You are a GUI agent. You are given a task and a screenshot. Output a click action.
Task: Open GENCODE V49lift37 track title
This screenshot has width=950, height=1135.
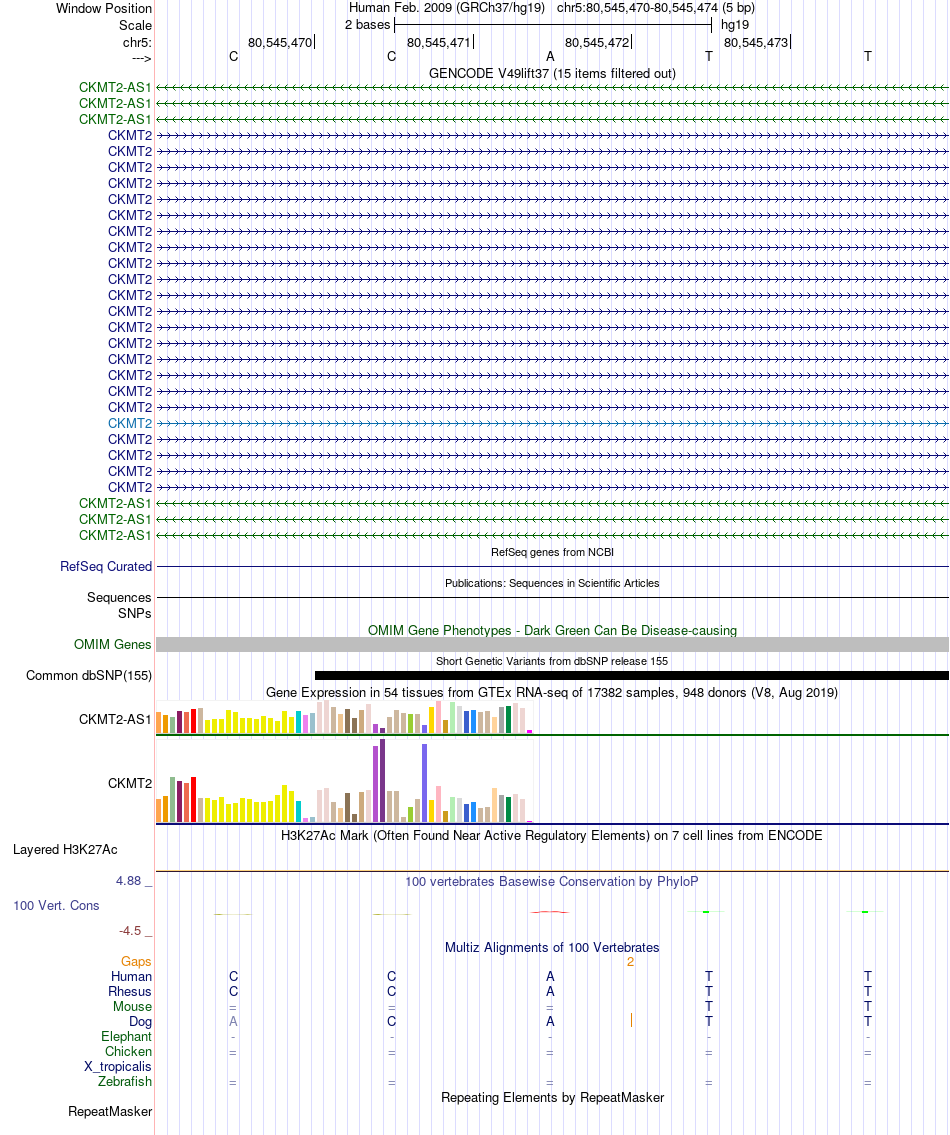pyautogui.click(x=552, y=73)
